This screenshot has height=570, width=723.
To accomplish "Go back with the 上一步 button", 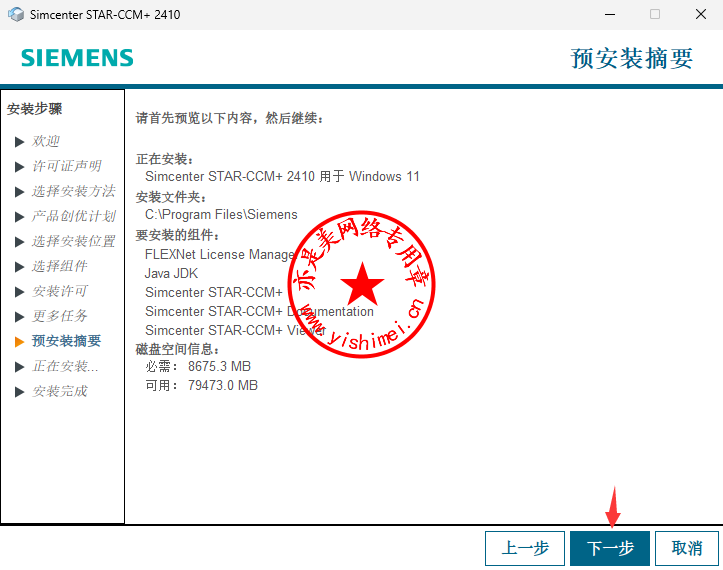I will pos(525,548).
